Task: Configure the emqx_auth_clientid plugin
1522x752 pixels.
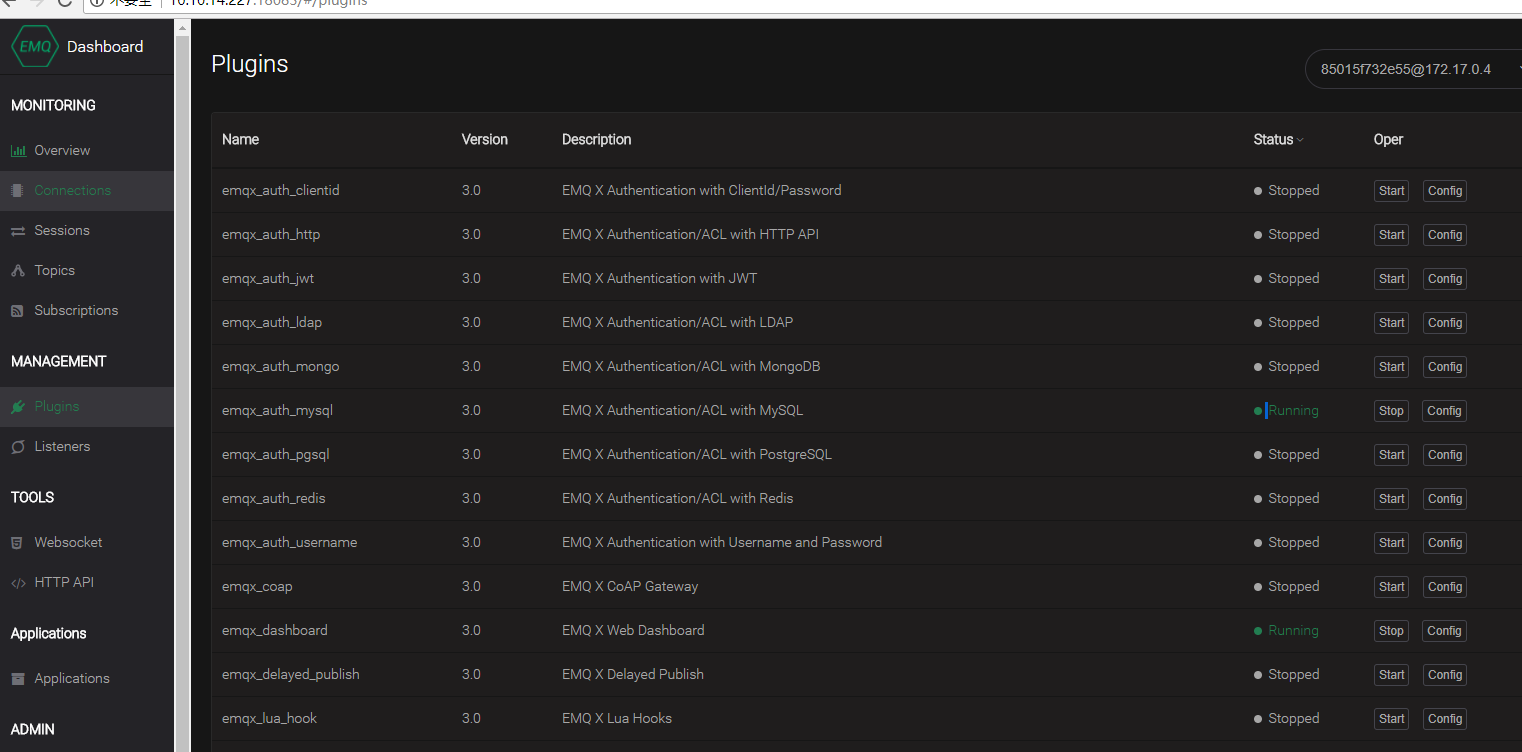Action: pos(1445,191)
